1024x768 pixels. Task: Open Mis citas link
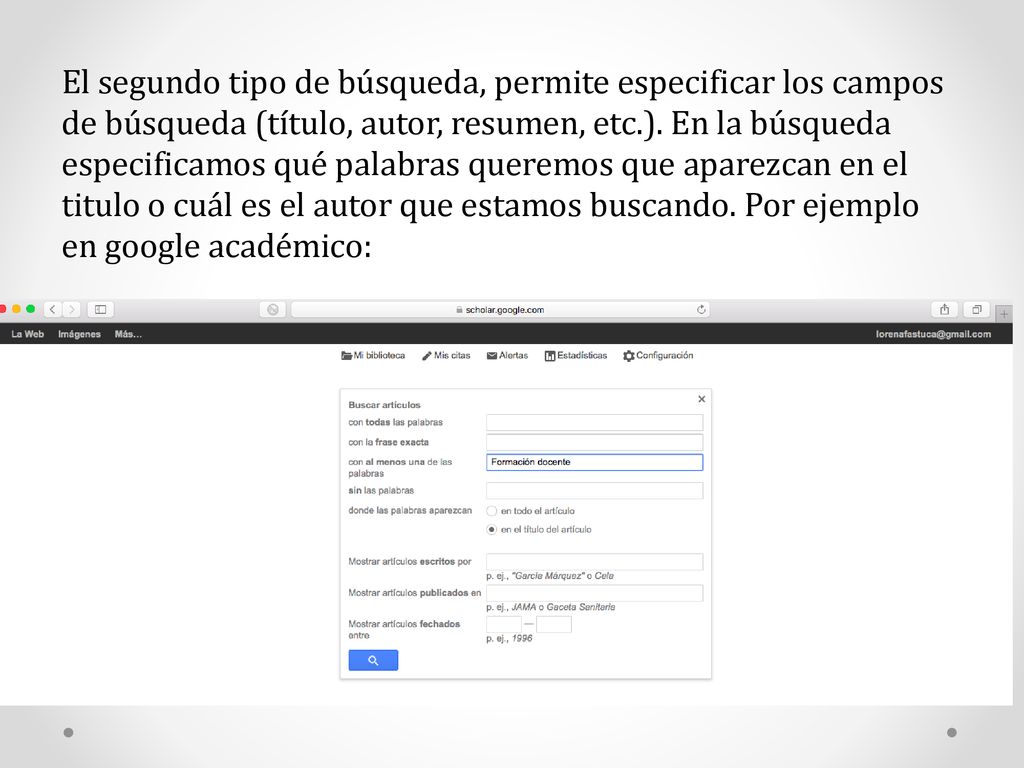(x=446, y=355)
